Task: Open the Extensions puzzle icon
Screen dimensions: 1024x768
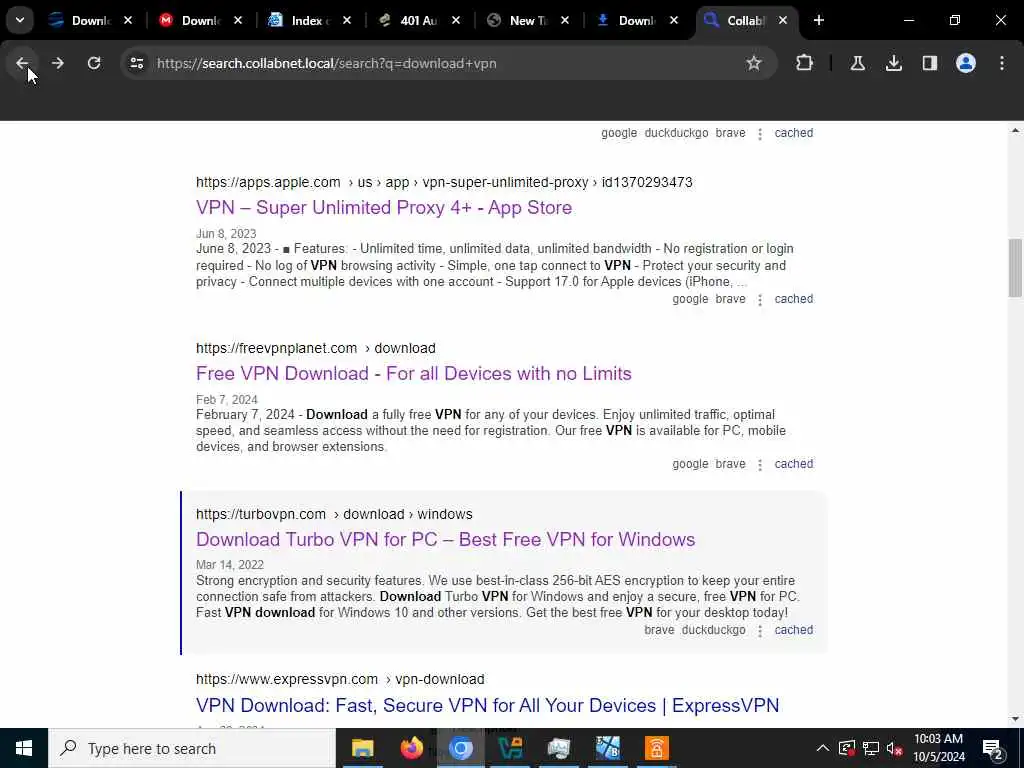Action: (x=805, y=63)
